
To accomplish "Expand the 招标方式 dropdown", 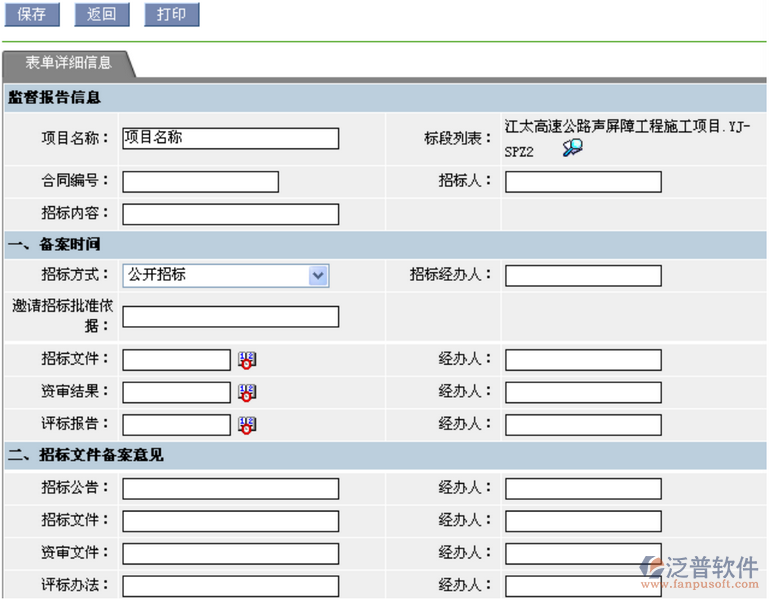I will pos(318,275).
